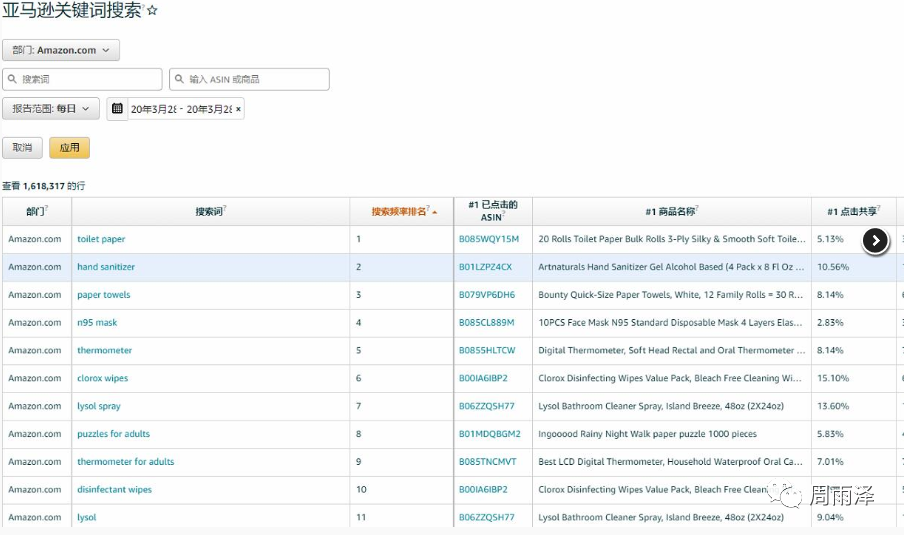This screenshot has width=904, height=535.
Task: Click ASIN link B079VP6DH6
Action: [x=486, y=295]
